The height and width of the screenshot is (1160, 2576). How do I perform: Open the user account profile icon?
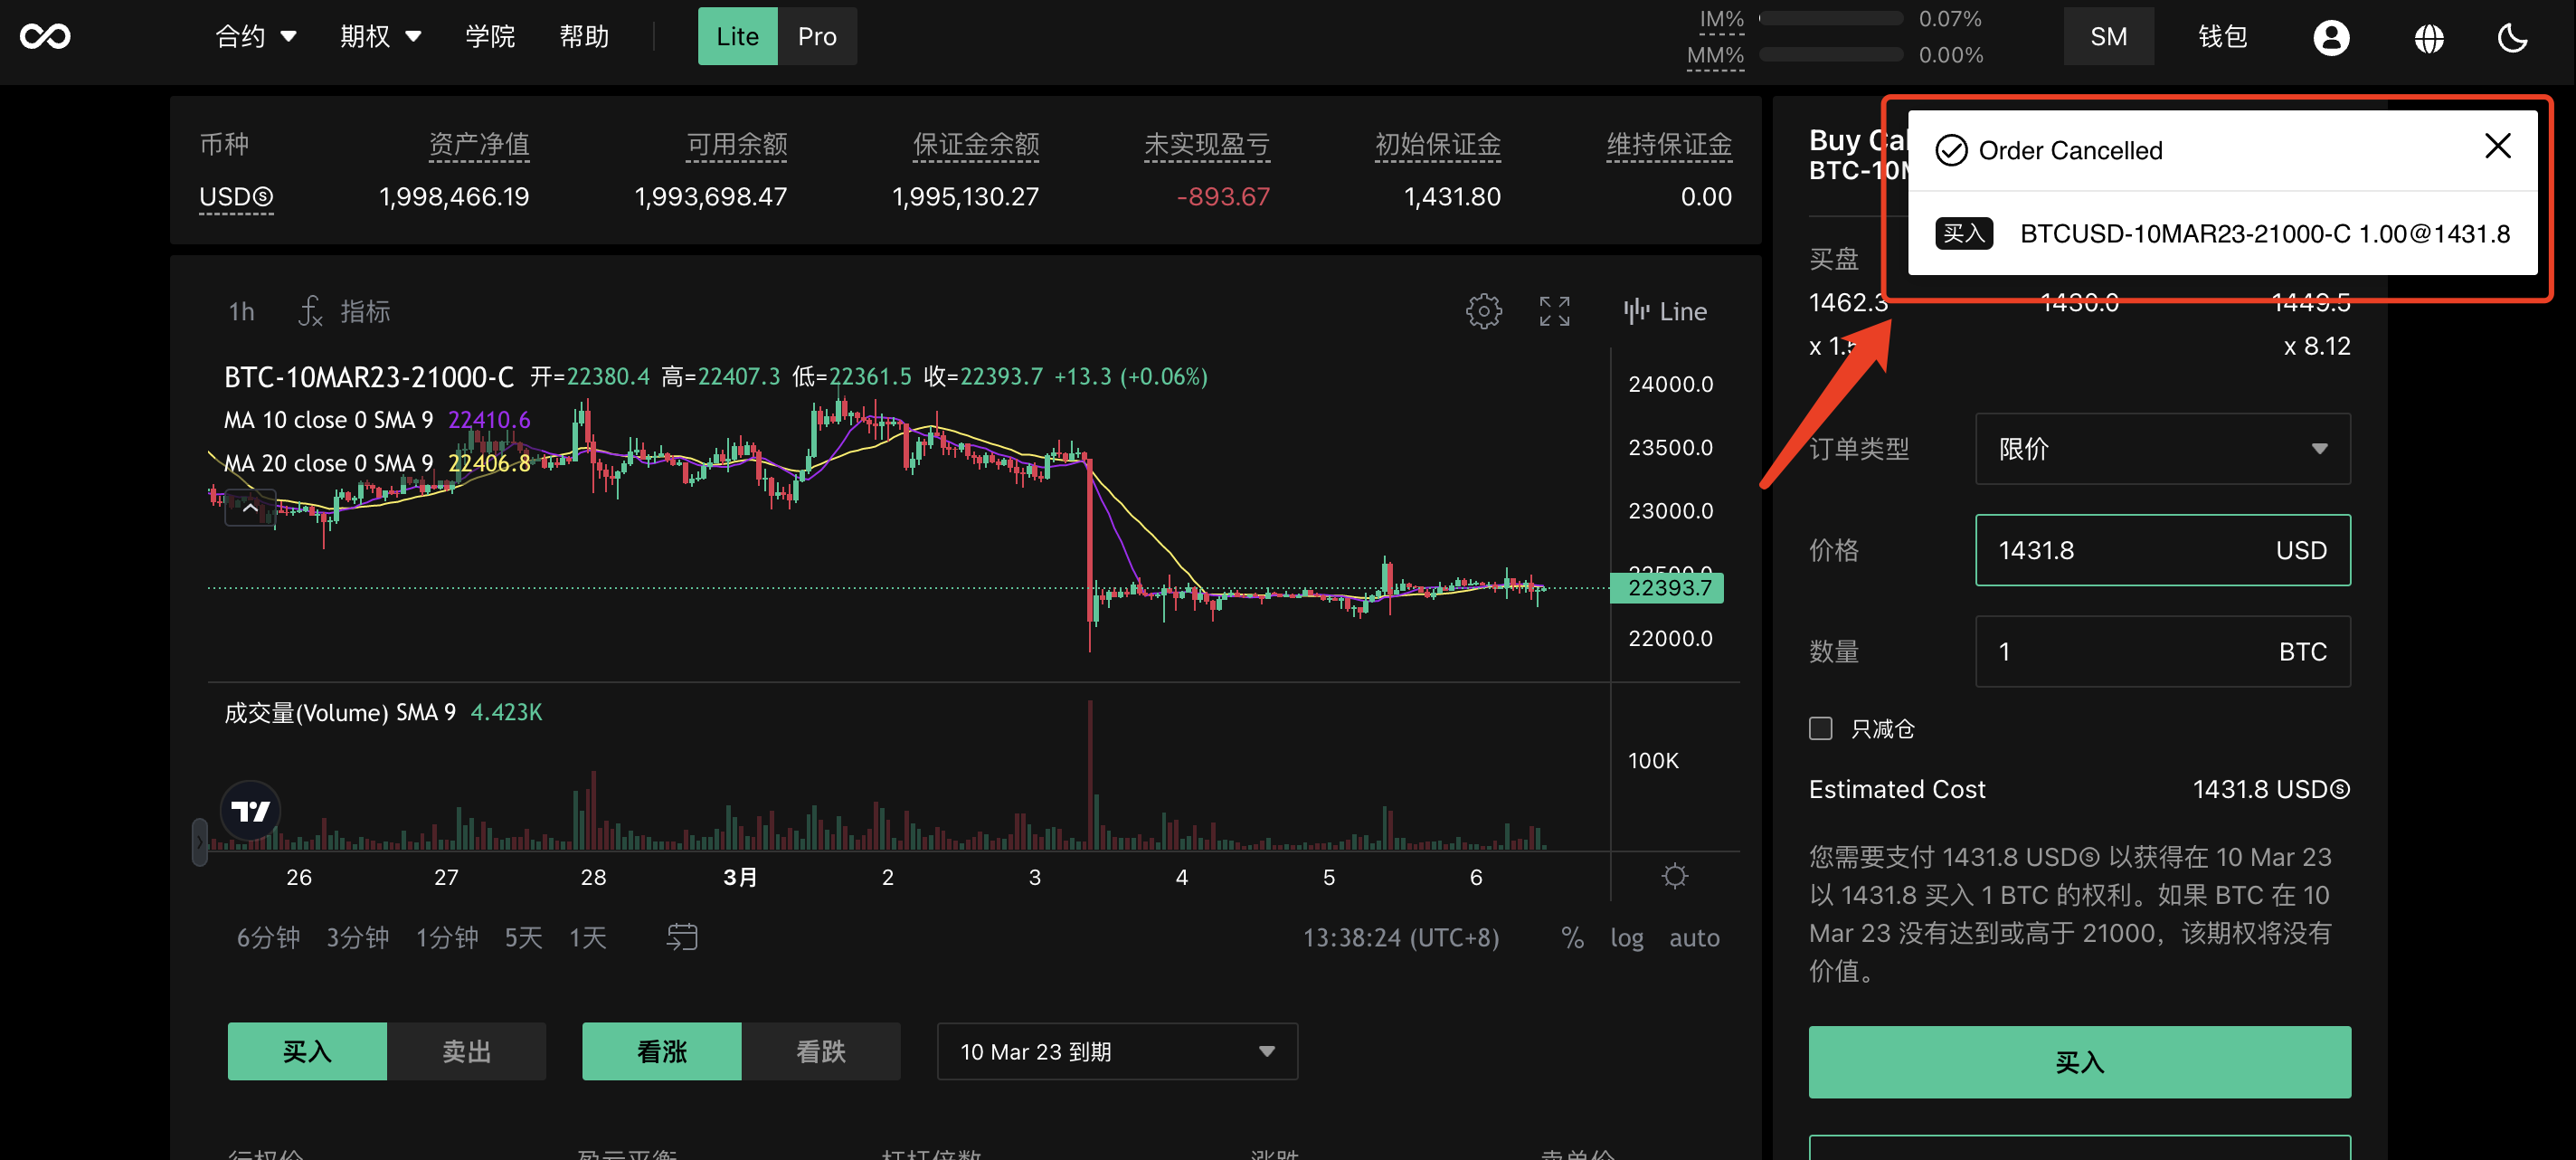click(2331, 38)
